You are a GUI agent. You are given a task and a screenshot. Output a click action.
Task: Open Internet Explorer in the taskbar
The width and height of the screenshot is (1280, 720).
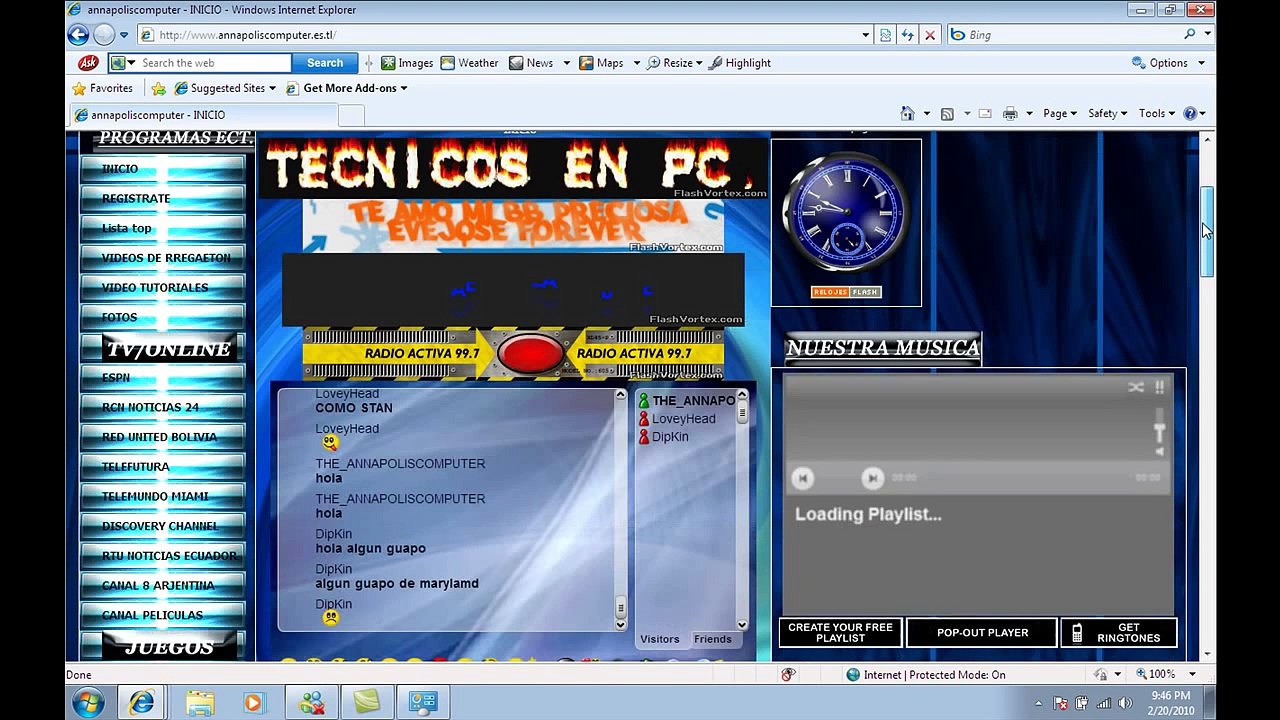[141, 703]
